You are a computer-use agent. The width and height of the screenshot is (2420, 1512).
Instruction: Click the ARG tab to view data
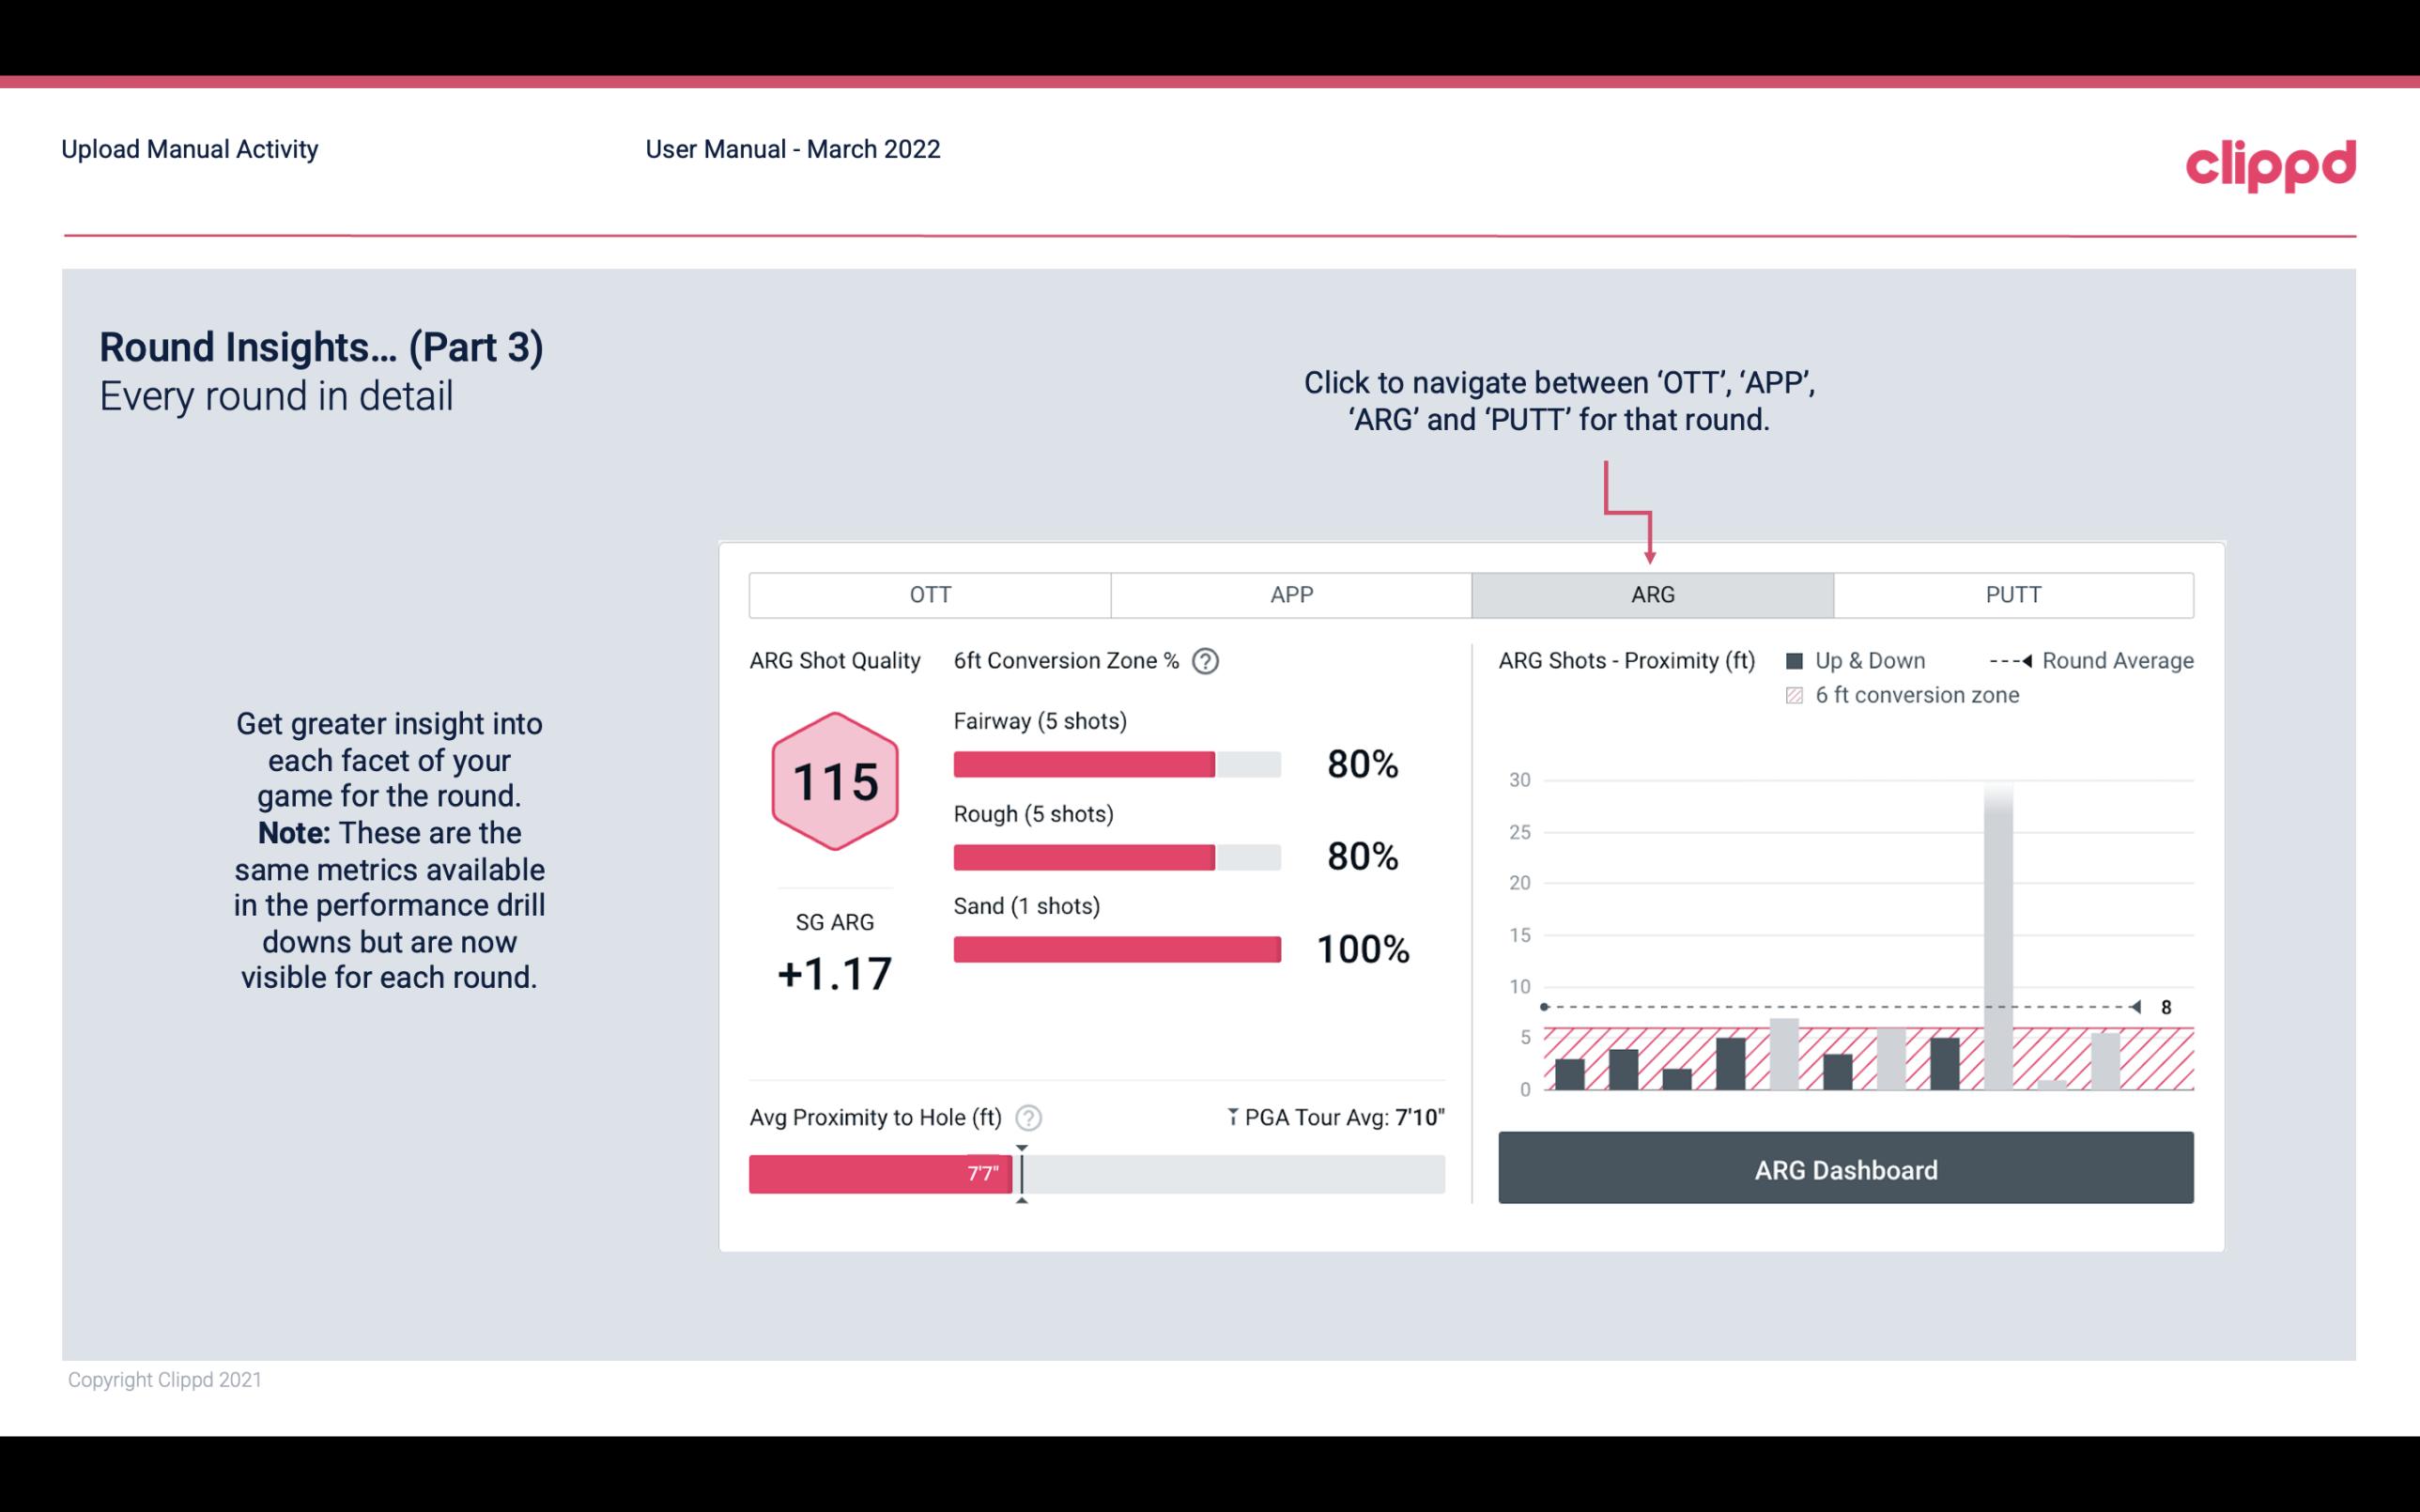click(x=1649, y=594)
